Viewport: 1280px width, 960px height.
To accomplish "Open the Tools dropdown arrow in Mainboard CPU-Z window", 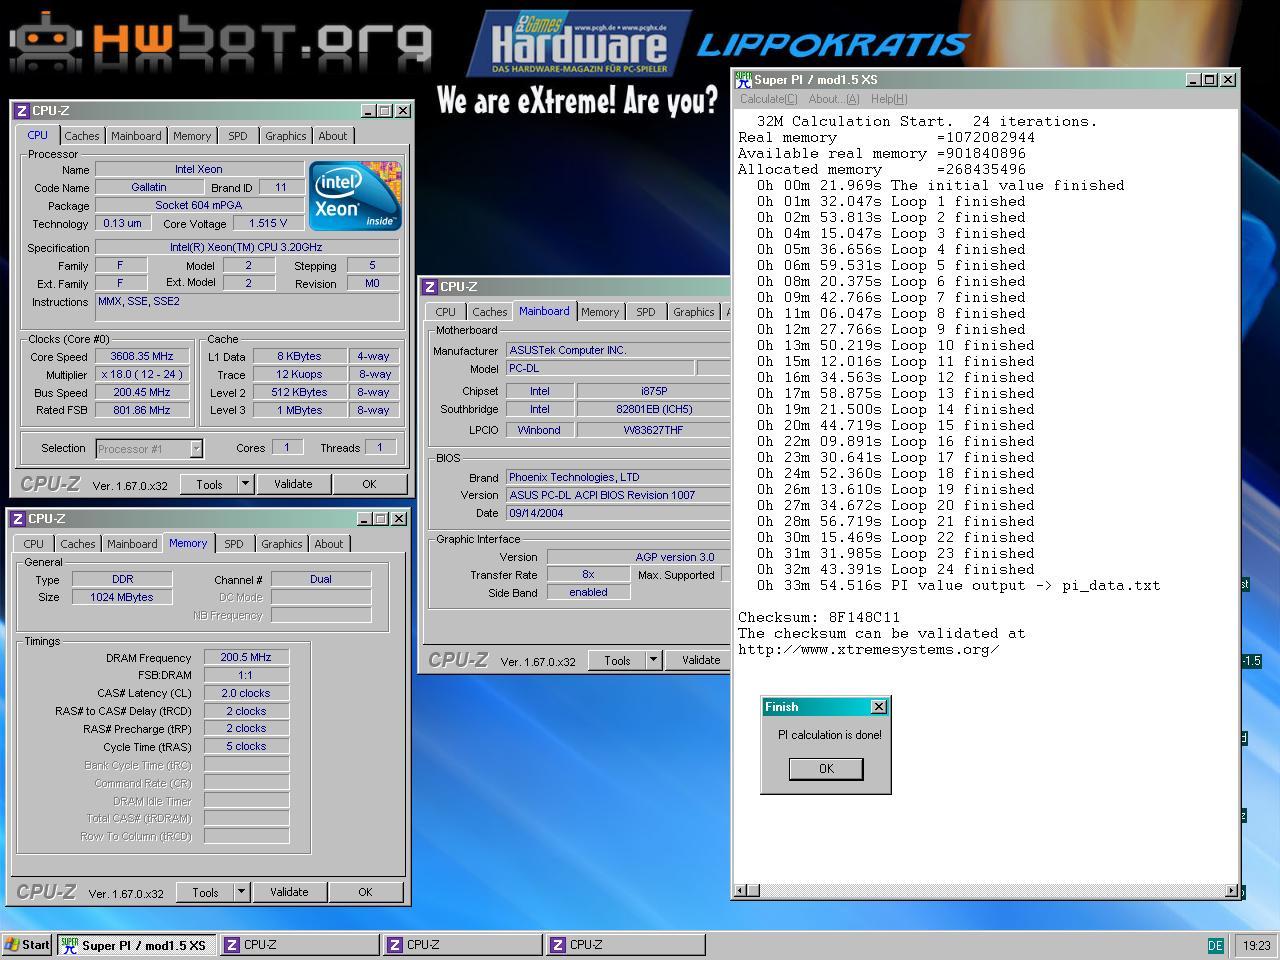I will pyautogui.click(x=653, y=660).
